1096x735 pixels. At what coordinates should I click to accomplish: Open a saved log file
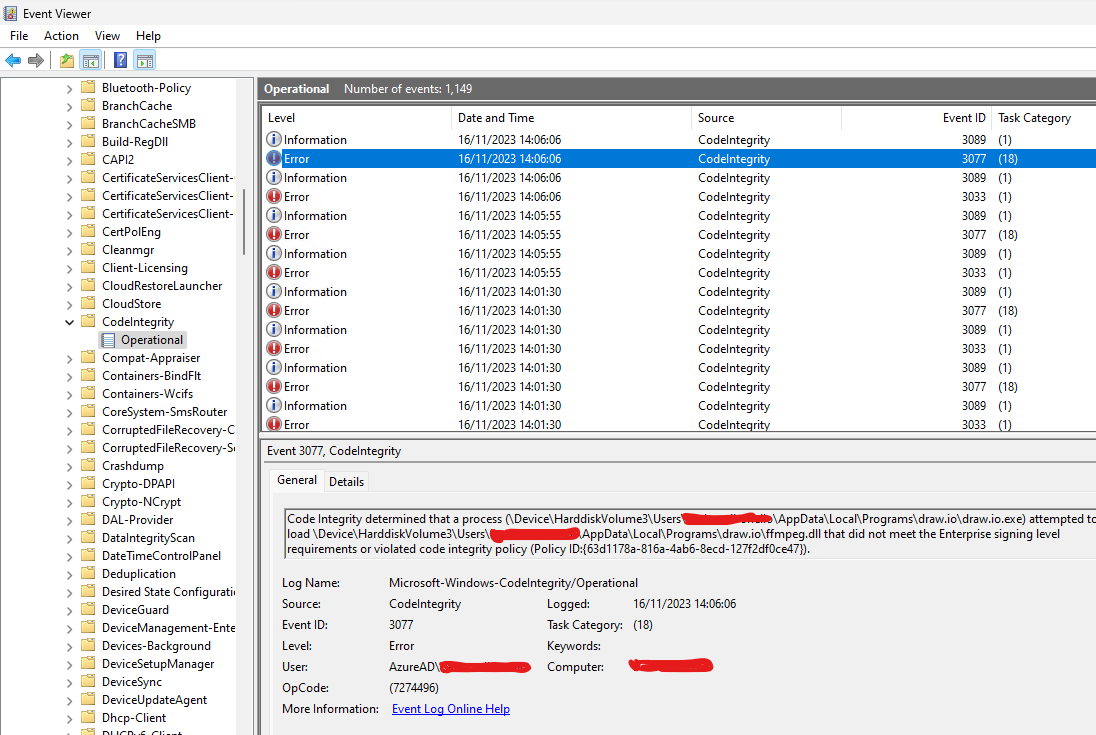click(x=65, y=59)
